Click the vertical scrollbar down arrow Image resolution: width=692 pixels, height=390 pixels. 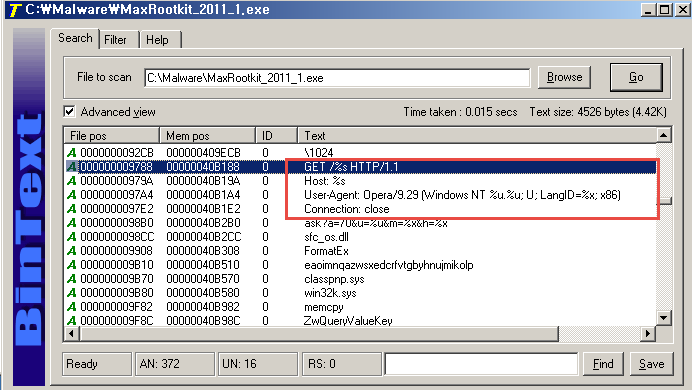pos(663,318)
